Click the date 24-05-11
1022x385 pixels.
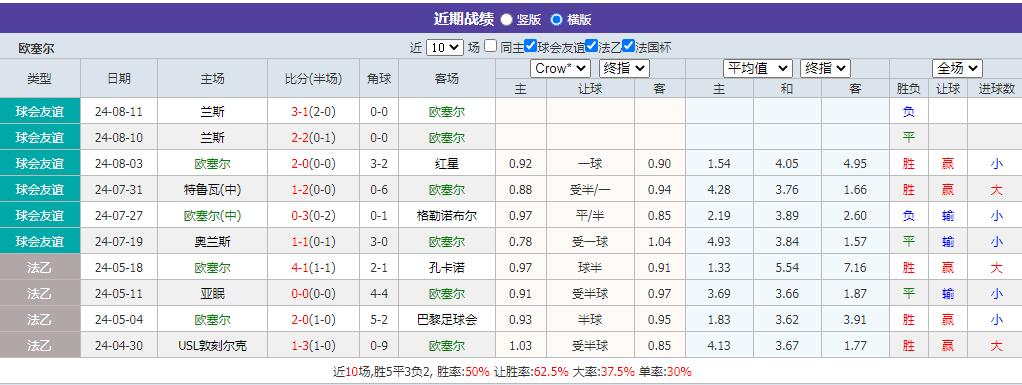(119, 294)
